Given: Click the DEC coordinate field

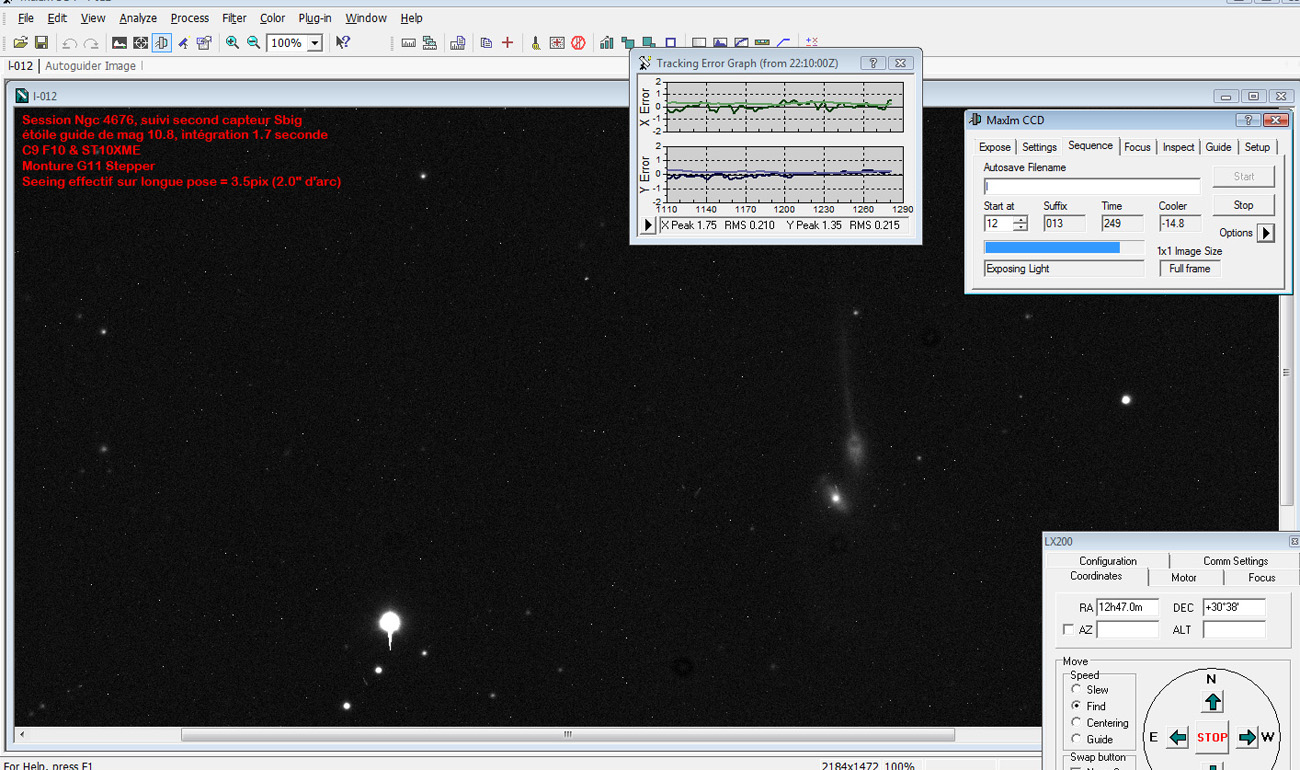Looking at the screenshot, I should [x=1234, y=607].
